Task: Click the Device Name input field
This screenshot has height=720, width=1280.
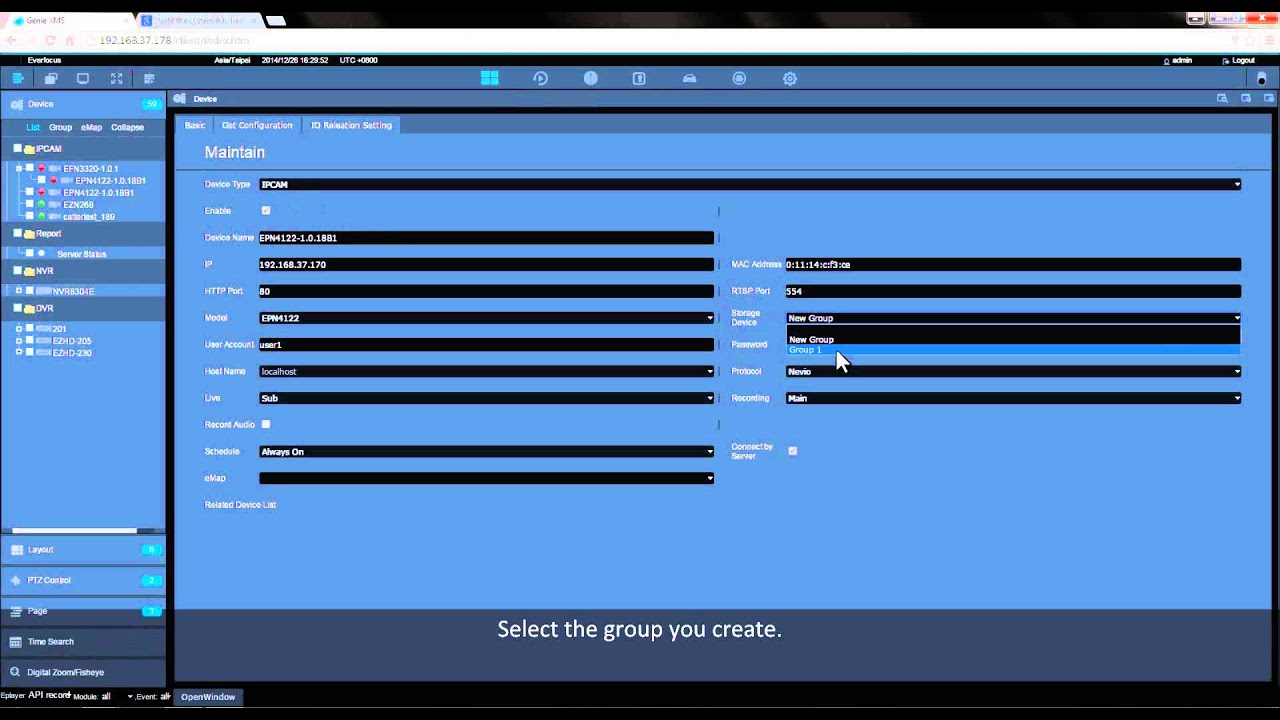Action: tap(486, 238)
